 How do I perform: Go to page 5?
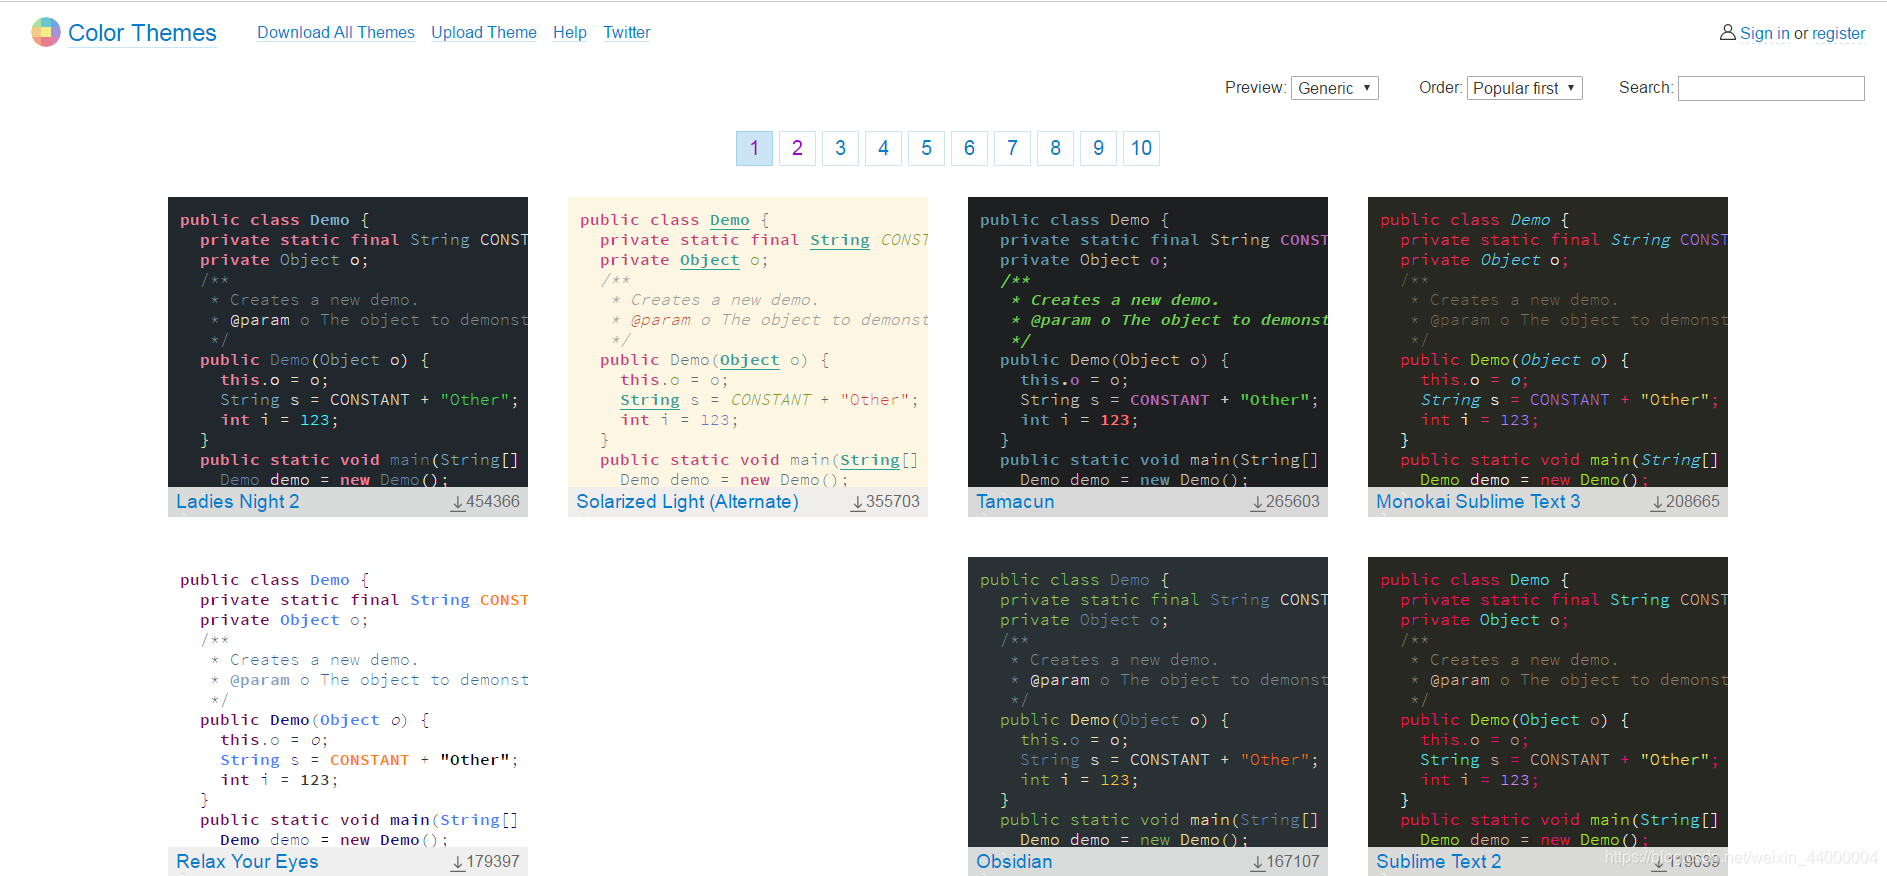click(x=926, y=148)
